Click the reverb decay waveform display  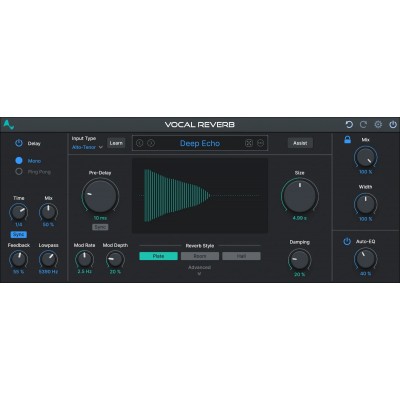coord(200,196)
